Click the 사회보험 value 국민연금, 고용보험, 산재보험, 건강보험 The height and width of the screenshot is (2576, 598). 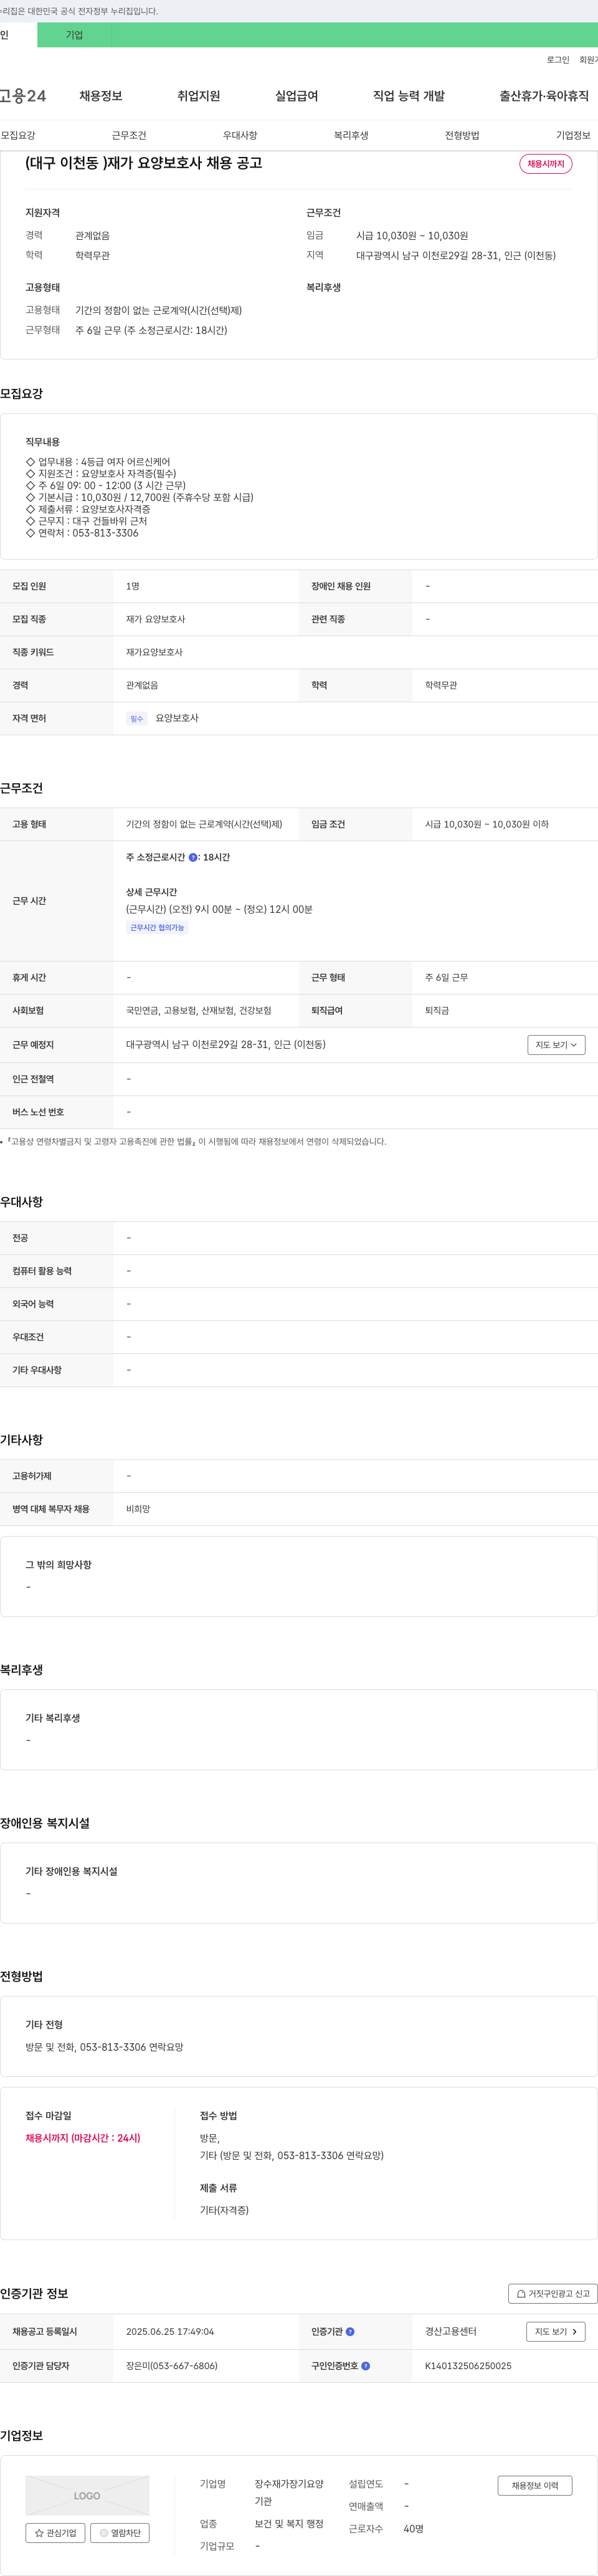point(199,1011)
